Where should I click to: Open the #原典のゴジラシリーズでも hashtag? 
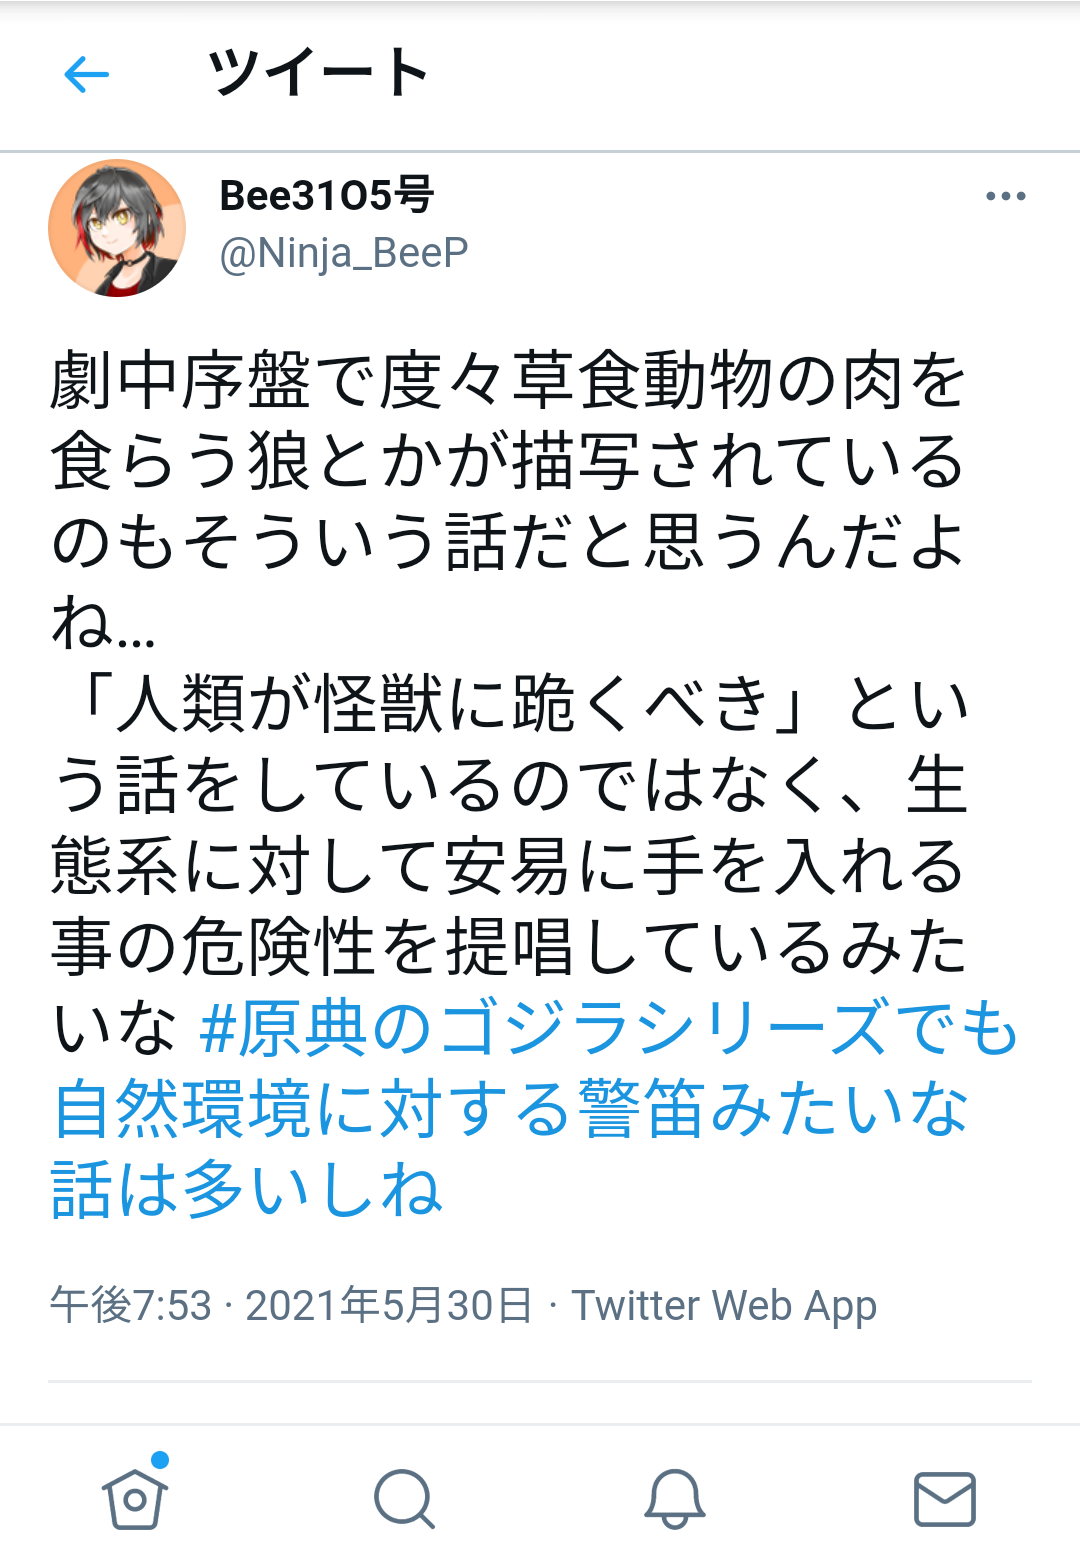(608, 1028)
